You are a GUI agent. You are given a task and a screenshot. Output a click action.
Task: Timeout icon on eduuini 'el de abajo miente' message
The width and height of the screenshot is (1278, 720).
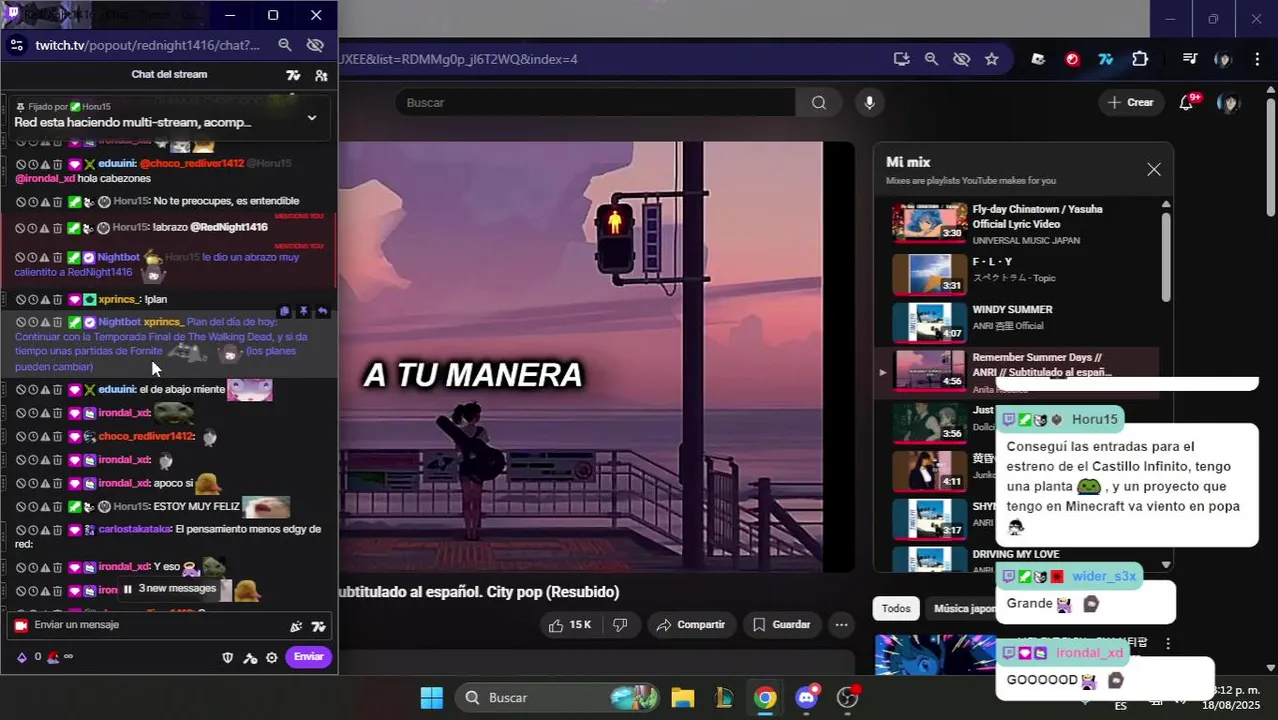point(33,389)
